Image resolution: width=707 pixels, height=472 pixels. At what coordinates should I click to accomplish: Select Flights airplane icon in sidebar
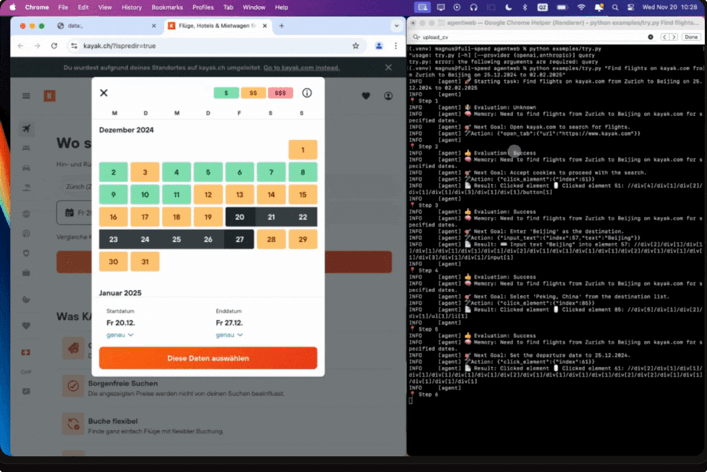click(x=27, y=128)
